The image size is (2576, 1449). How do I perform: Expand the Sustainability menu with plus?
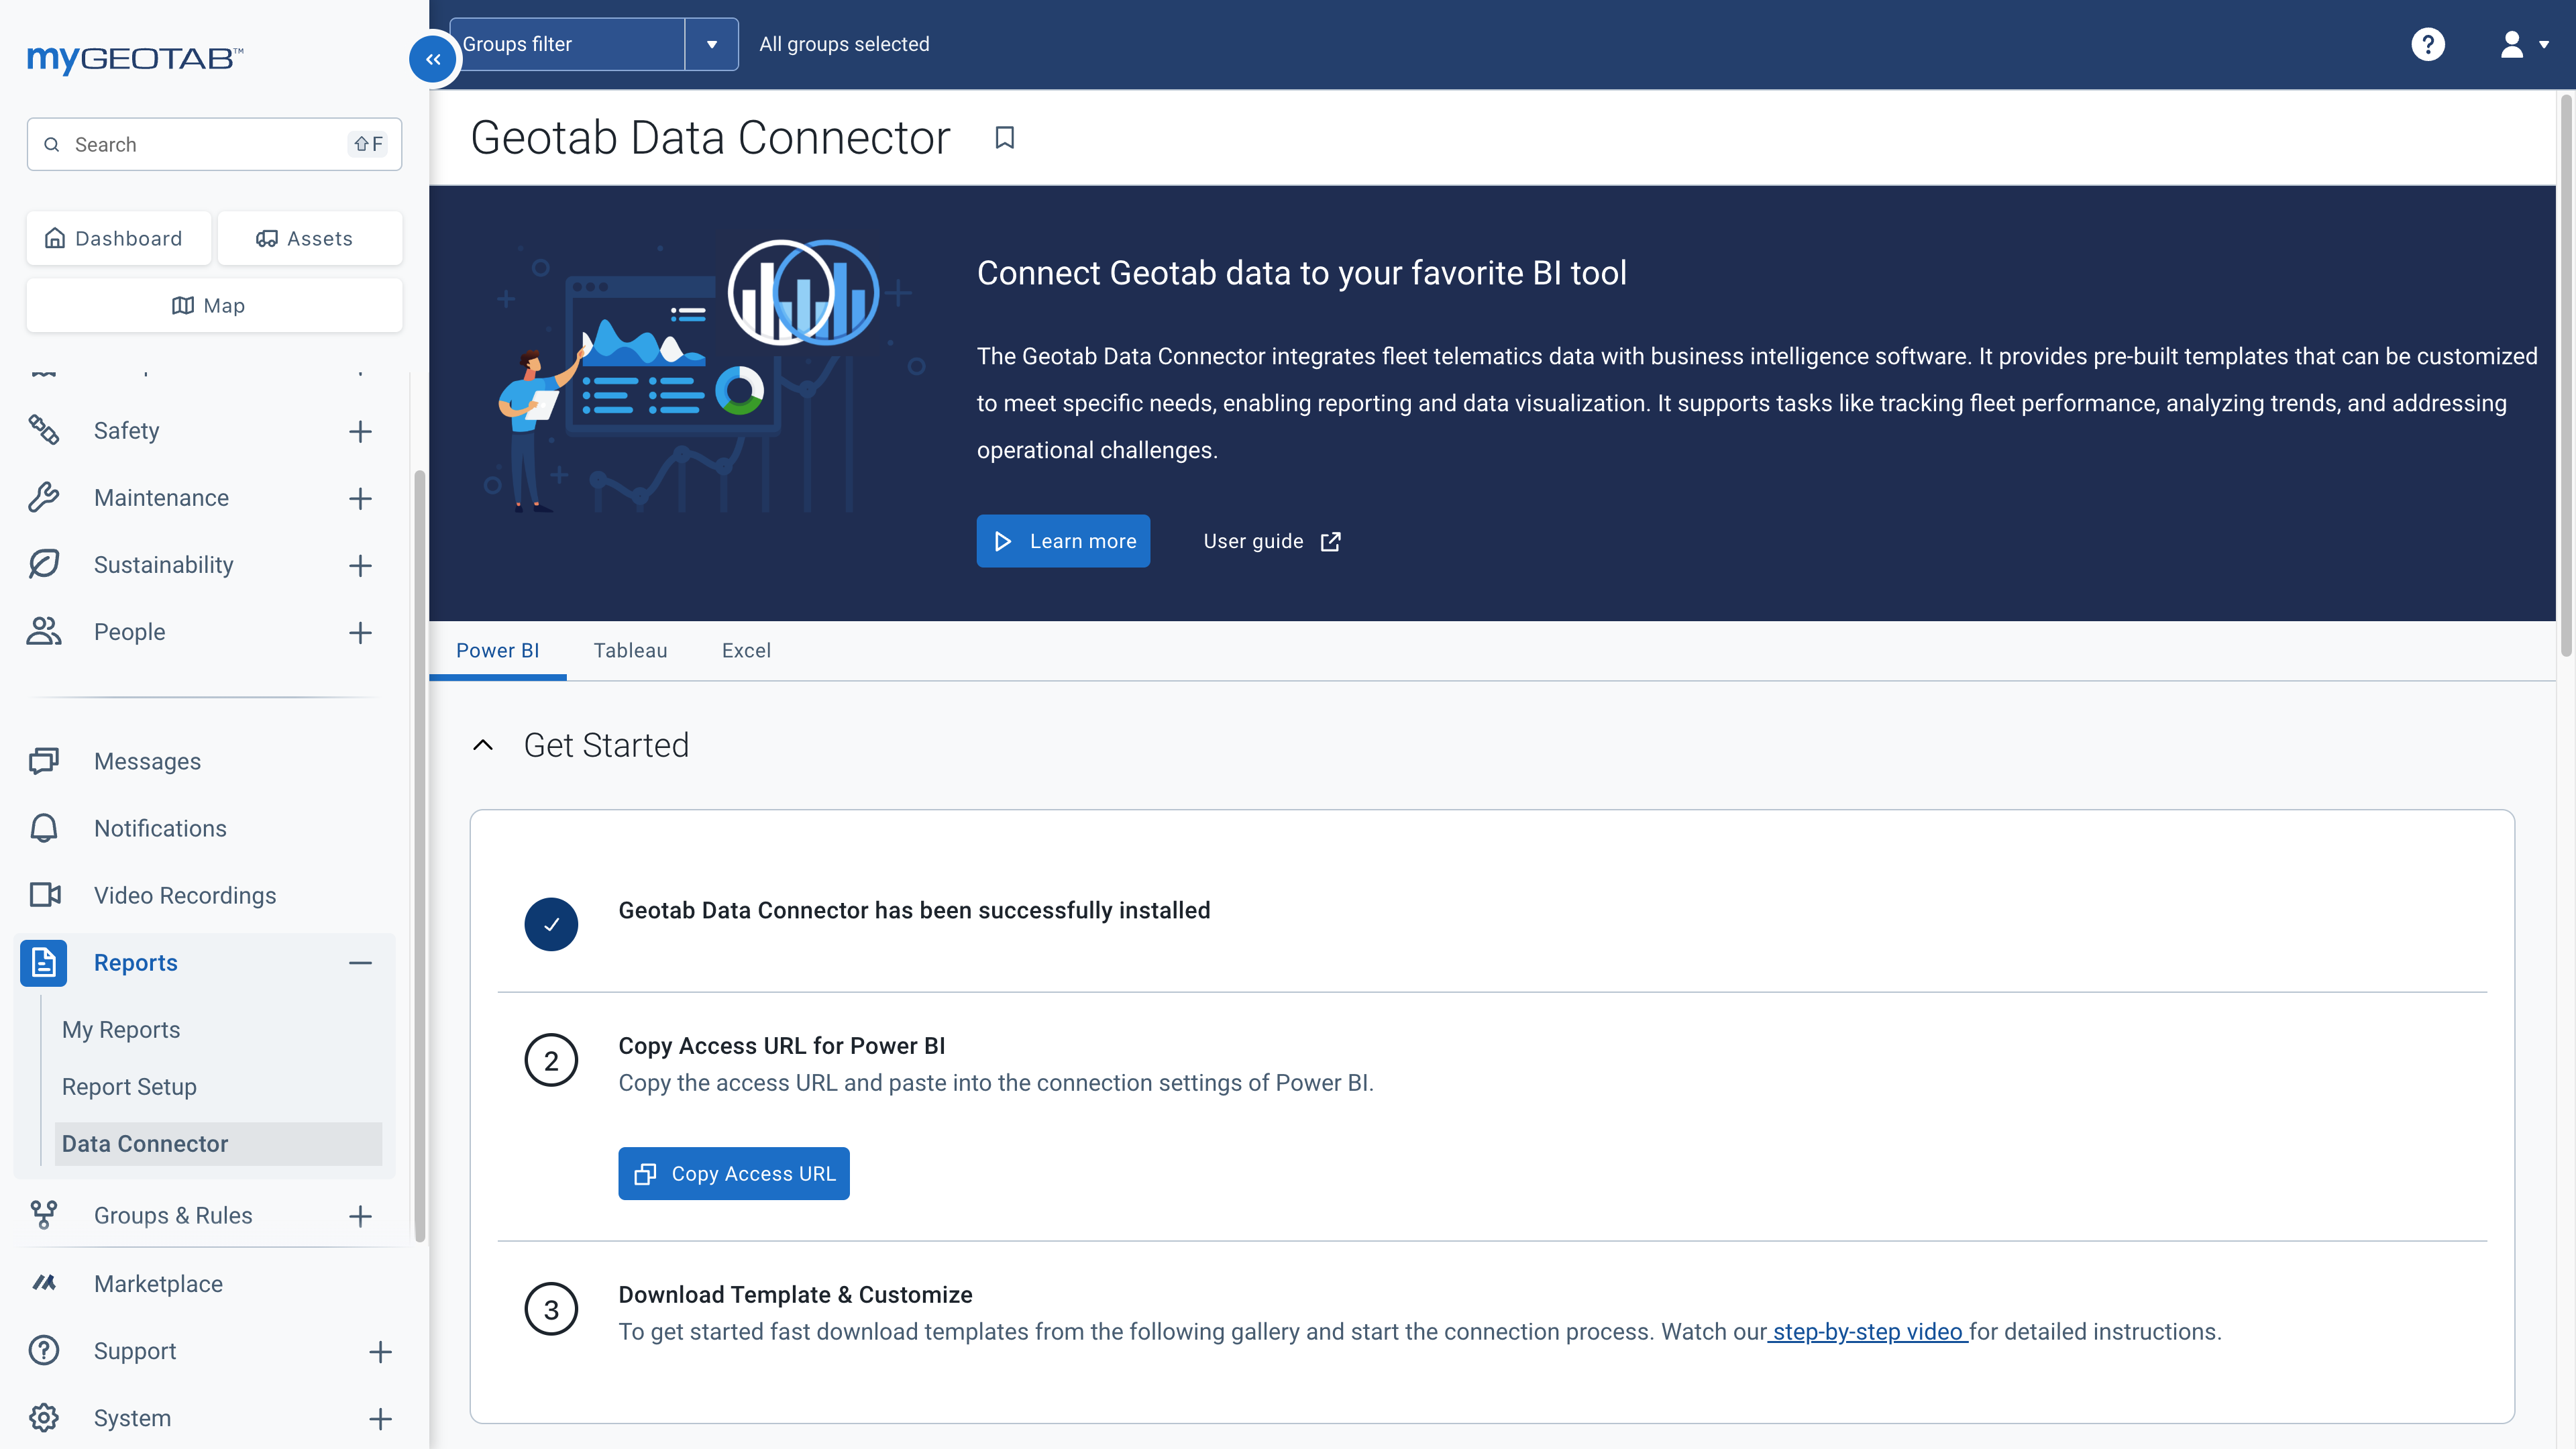[x=360, y=565]
